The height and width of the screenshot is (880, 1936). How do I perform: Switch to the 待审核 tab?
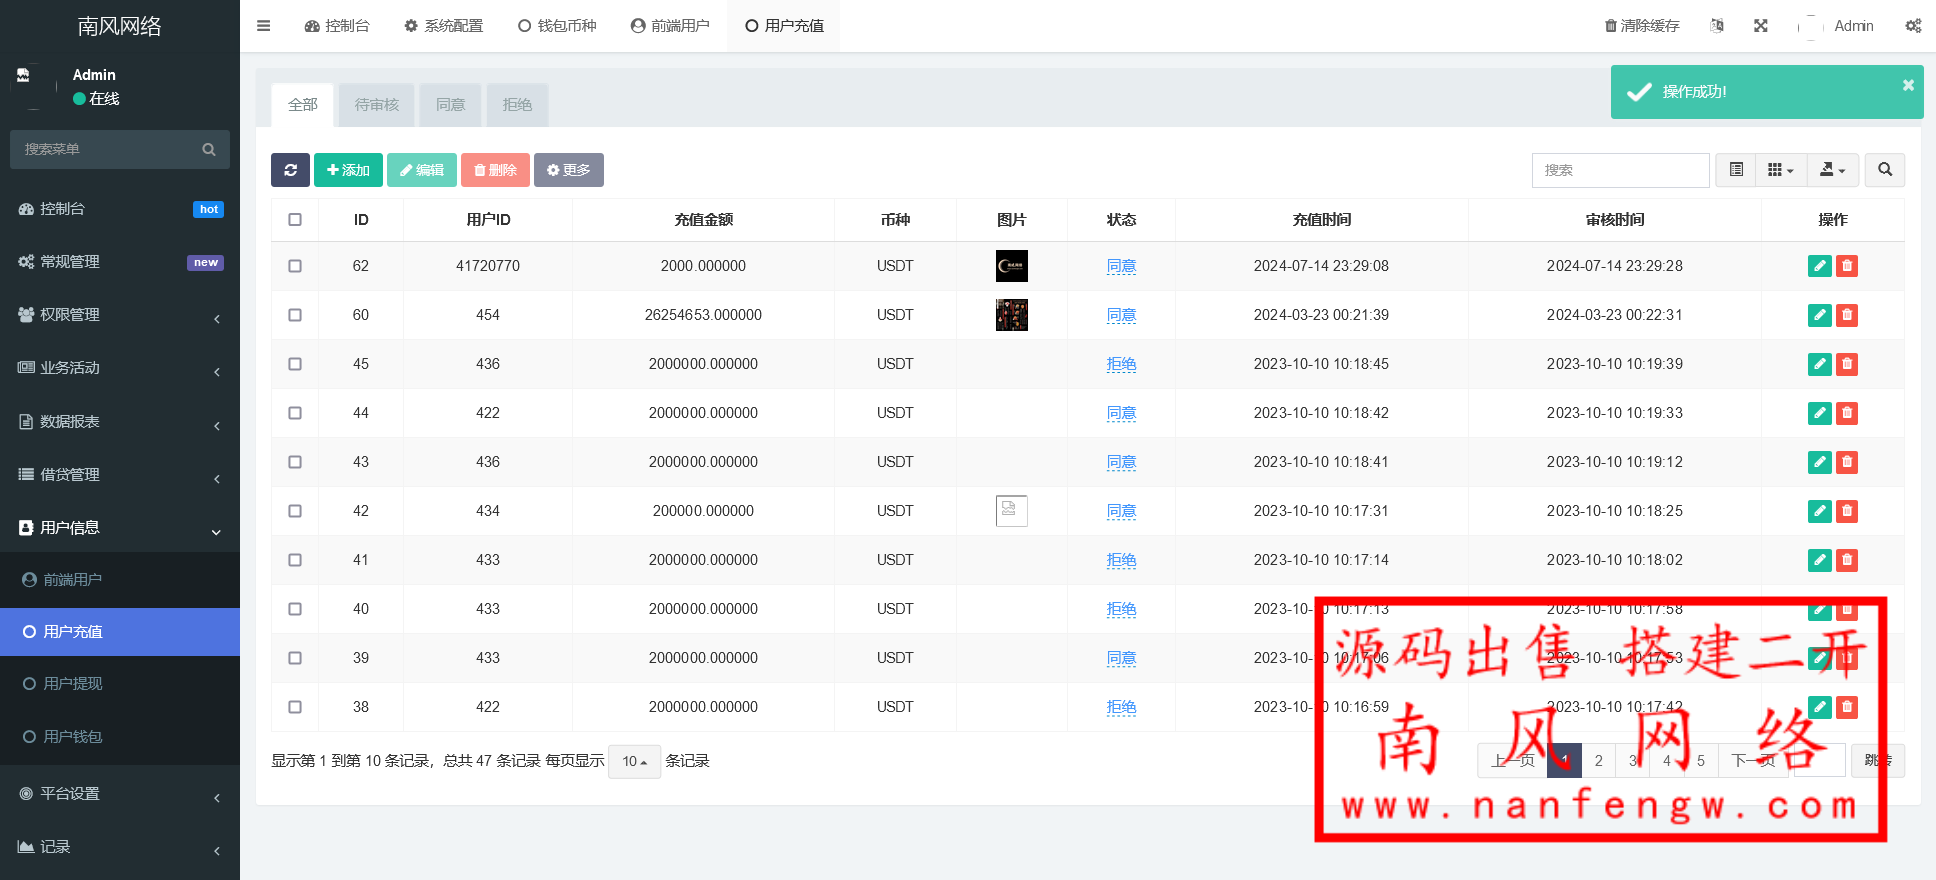point(376,105)
